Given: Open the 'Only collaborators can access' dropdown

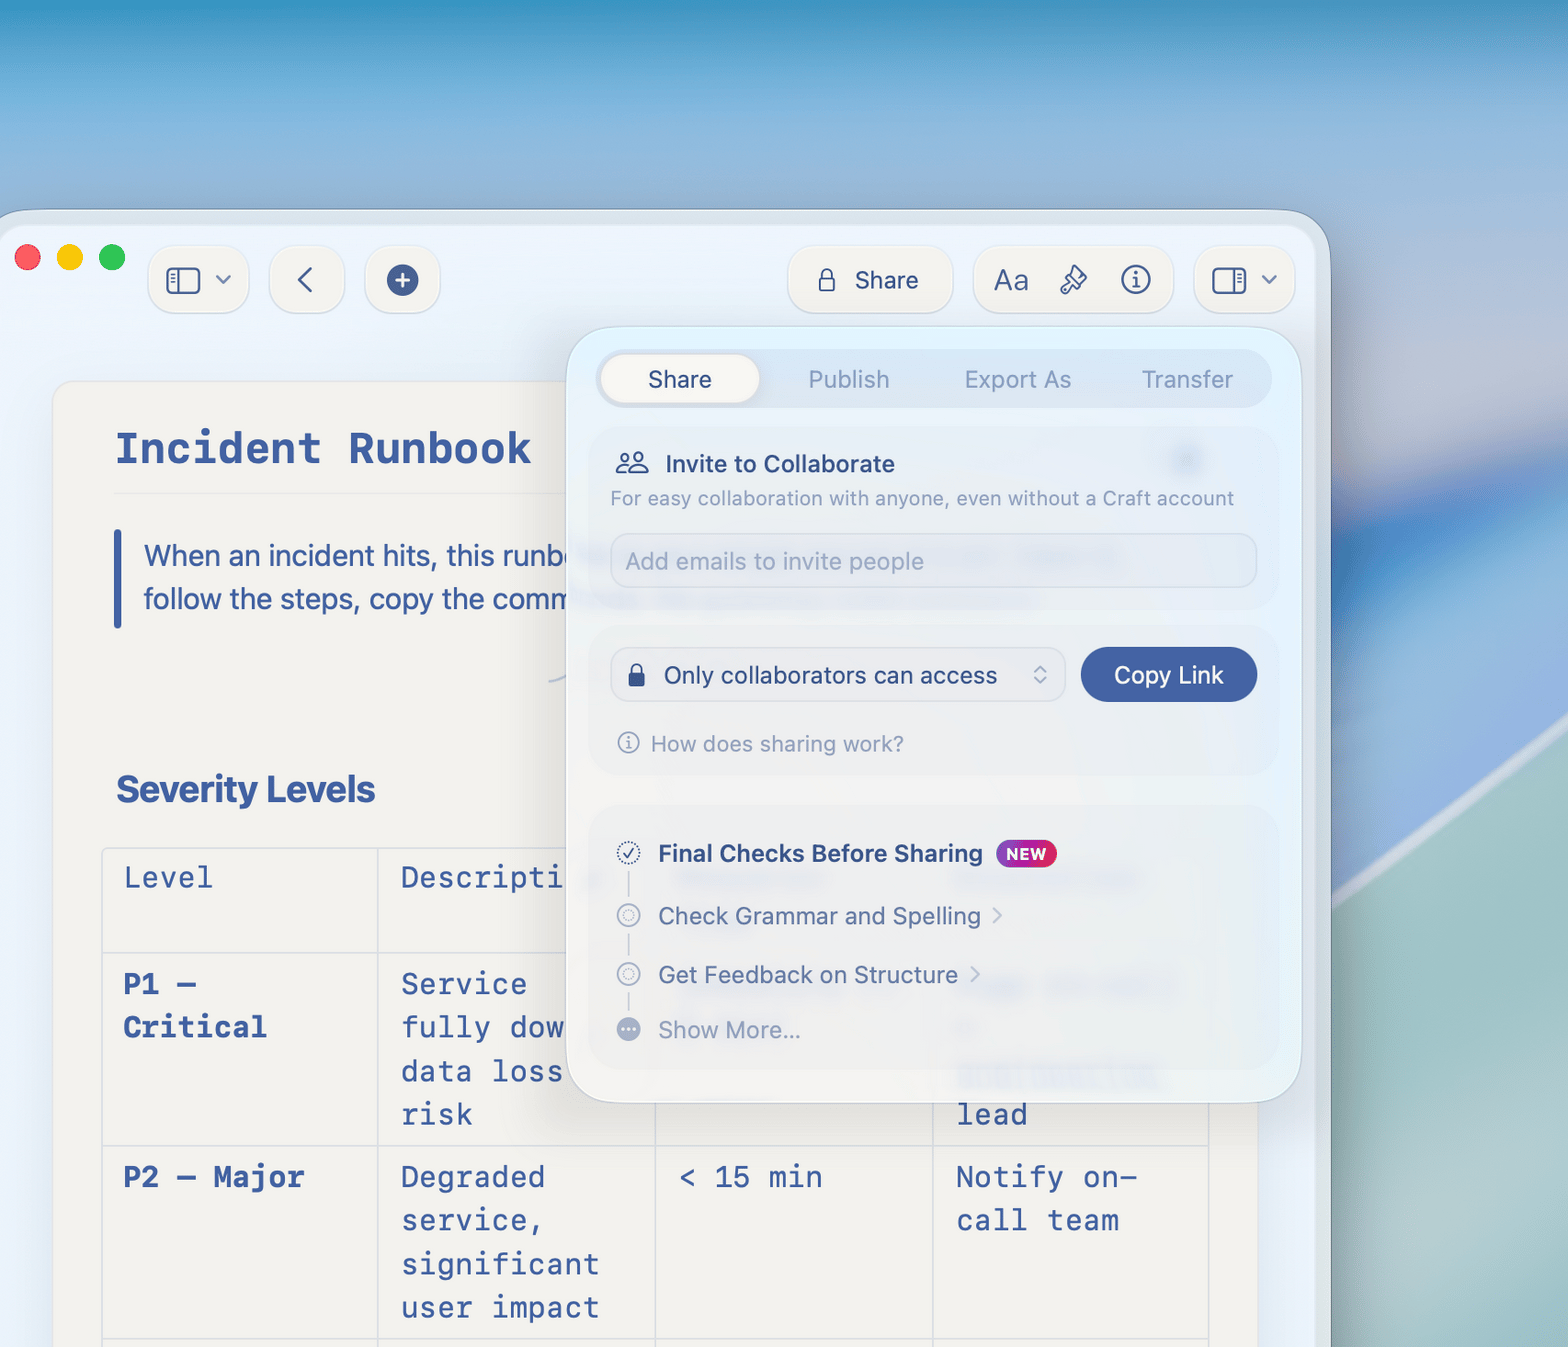Looking at the screenshot, I should 837,675.
